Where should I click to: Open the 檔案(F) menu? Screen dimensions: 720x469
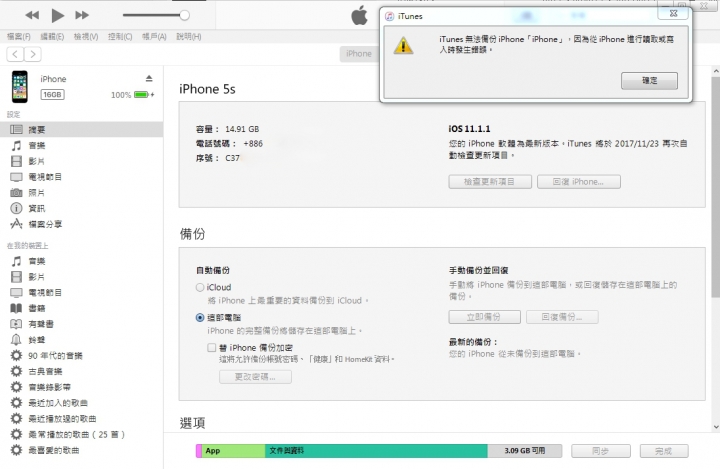click(19, 36)
